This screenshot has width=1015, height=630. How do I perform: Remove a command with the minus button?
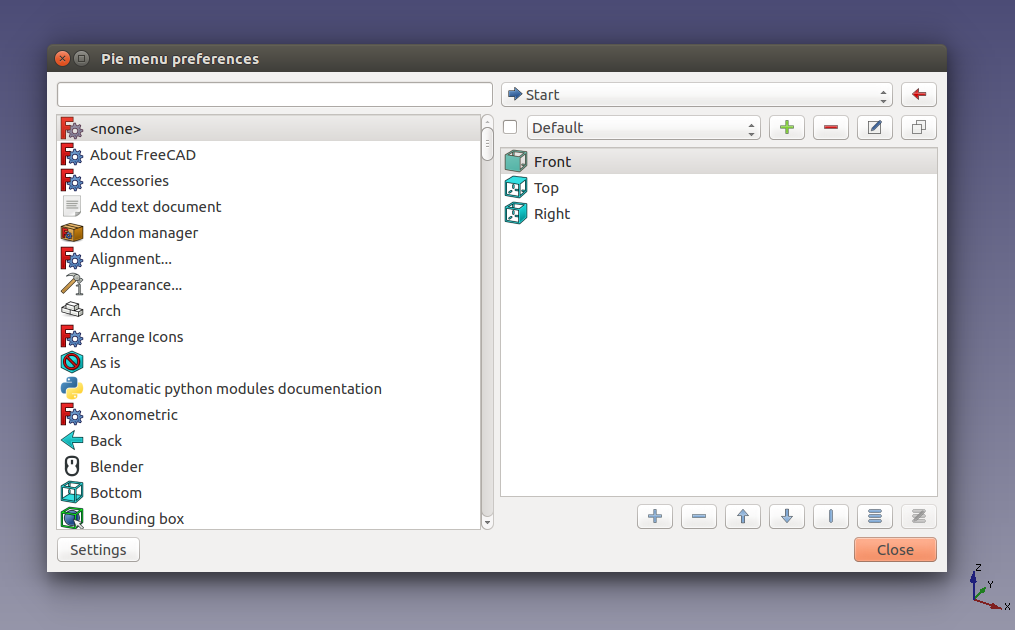(x=698, y=516)
